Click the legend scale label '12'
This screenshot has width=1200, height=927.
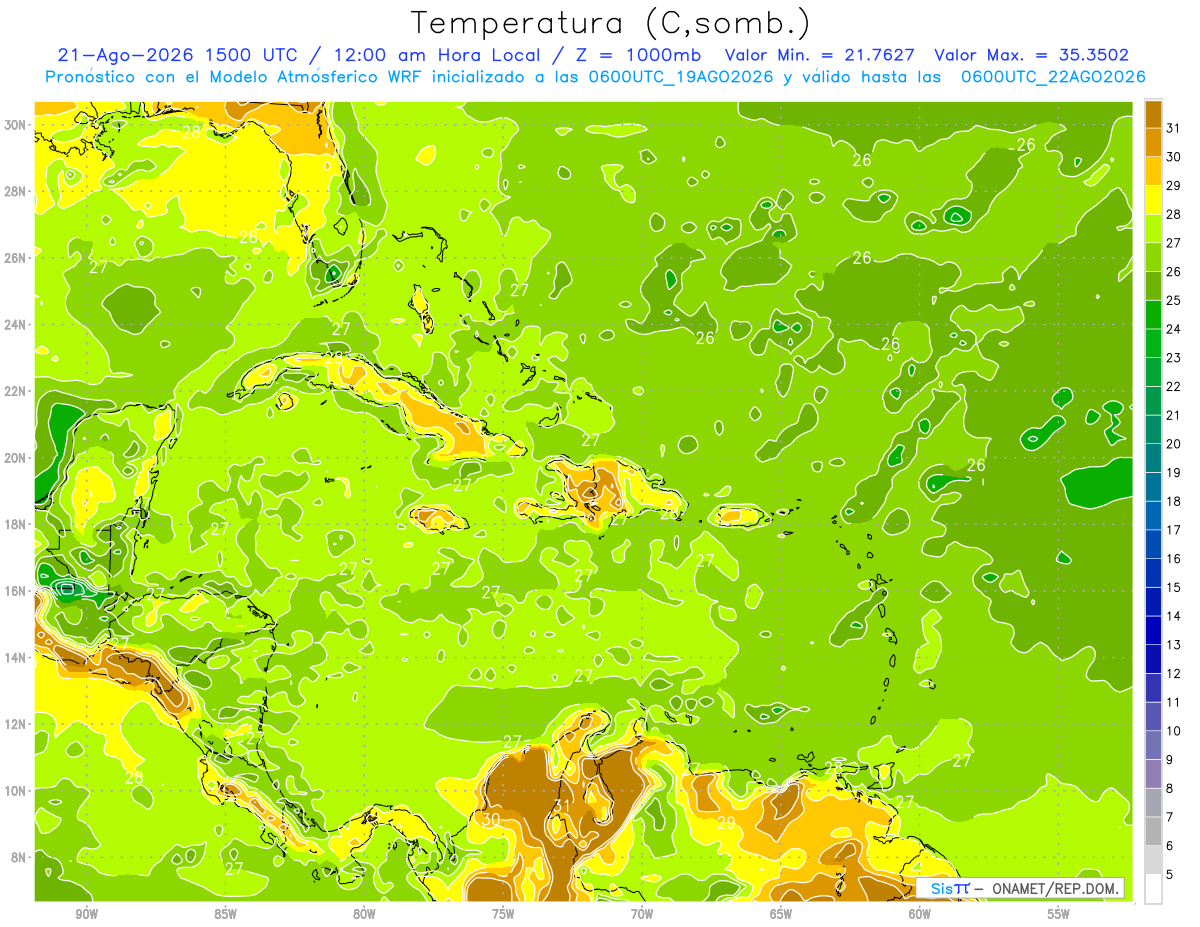[1174, 673]
